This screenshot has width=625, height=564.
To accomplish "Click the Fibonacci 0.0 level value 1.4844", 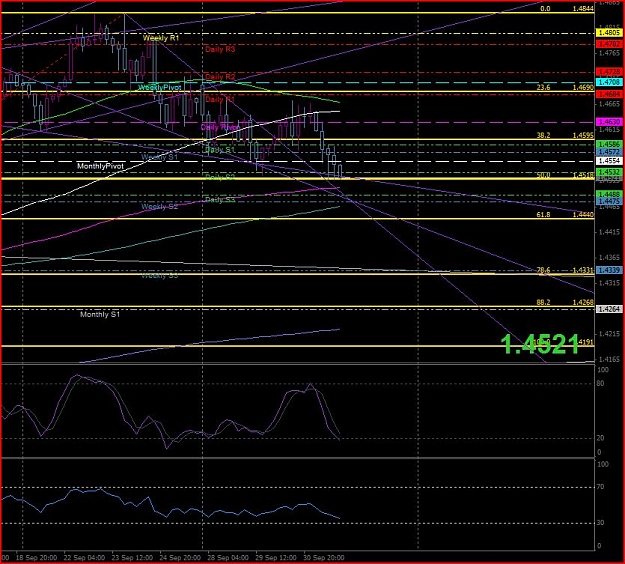I will point(583,8).
